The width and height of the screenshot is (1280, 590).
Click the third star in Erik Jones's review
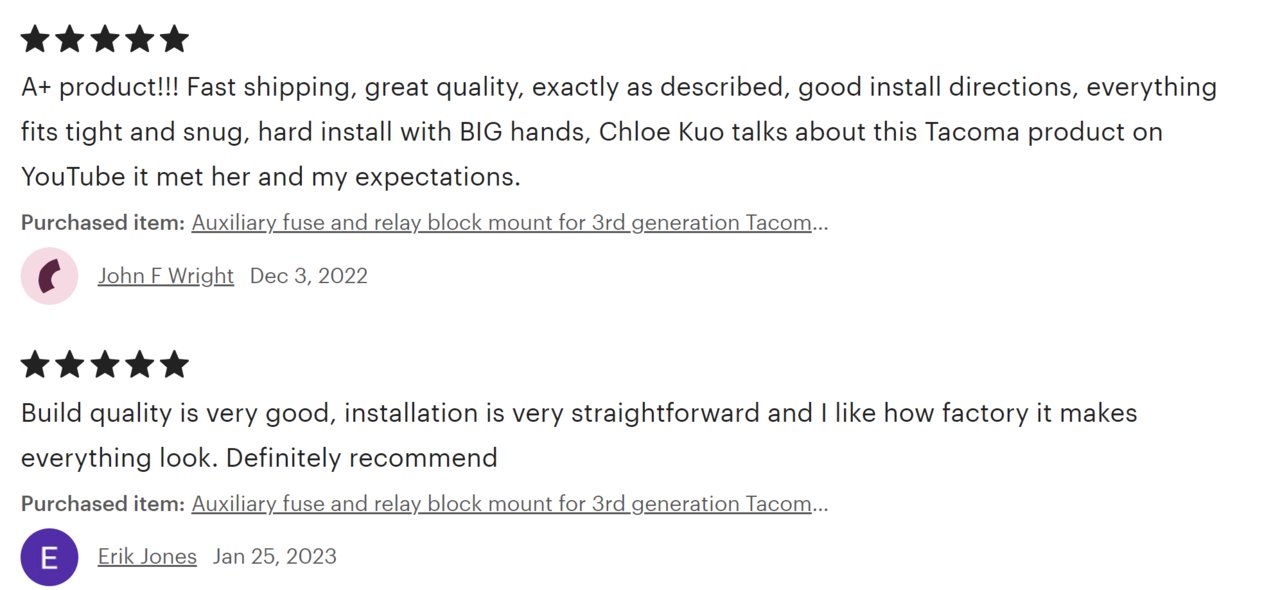point(105,364)
